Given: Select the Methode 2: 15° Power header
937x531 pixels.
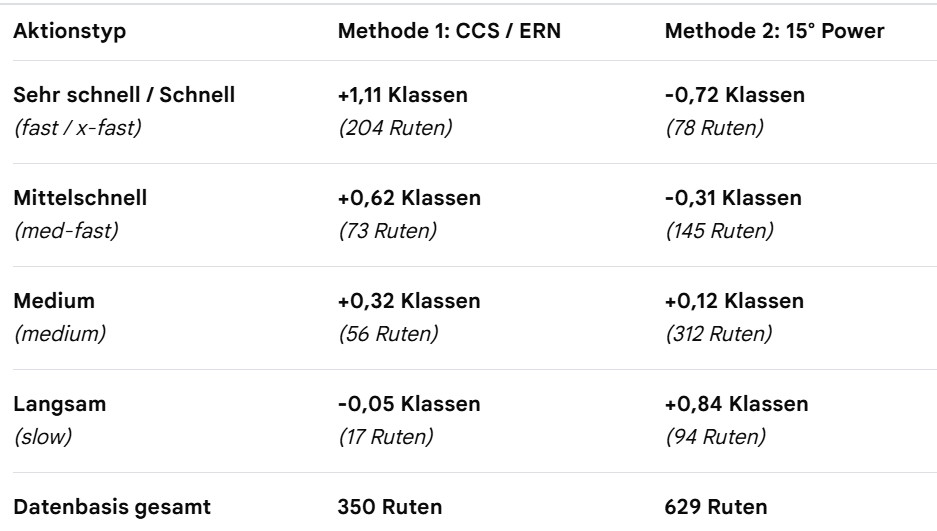Looking at the screenshot, I should pos(774,31).
